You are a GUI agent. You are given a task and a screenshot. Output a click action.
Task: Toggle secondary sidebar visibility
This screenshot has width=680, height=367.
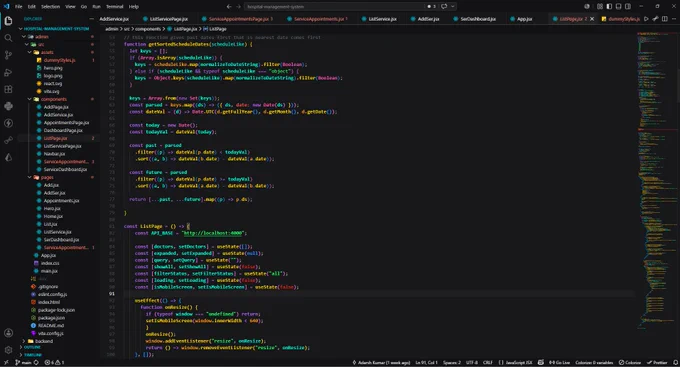[x=628, y=7]
